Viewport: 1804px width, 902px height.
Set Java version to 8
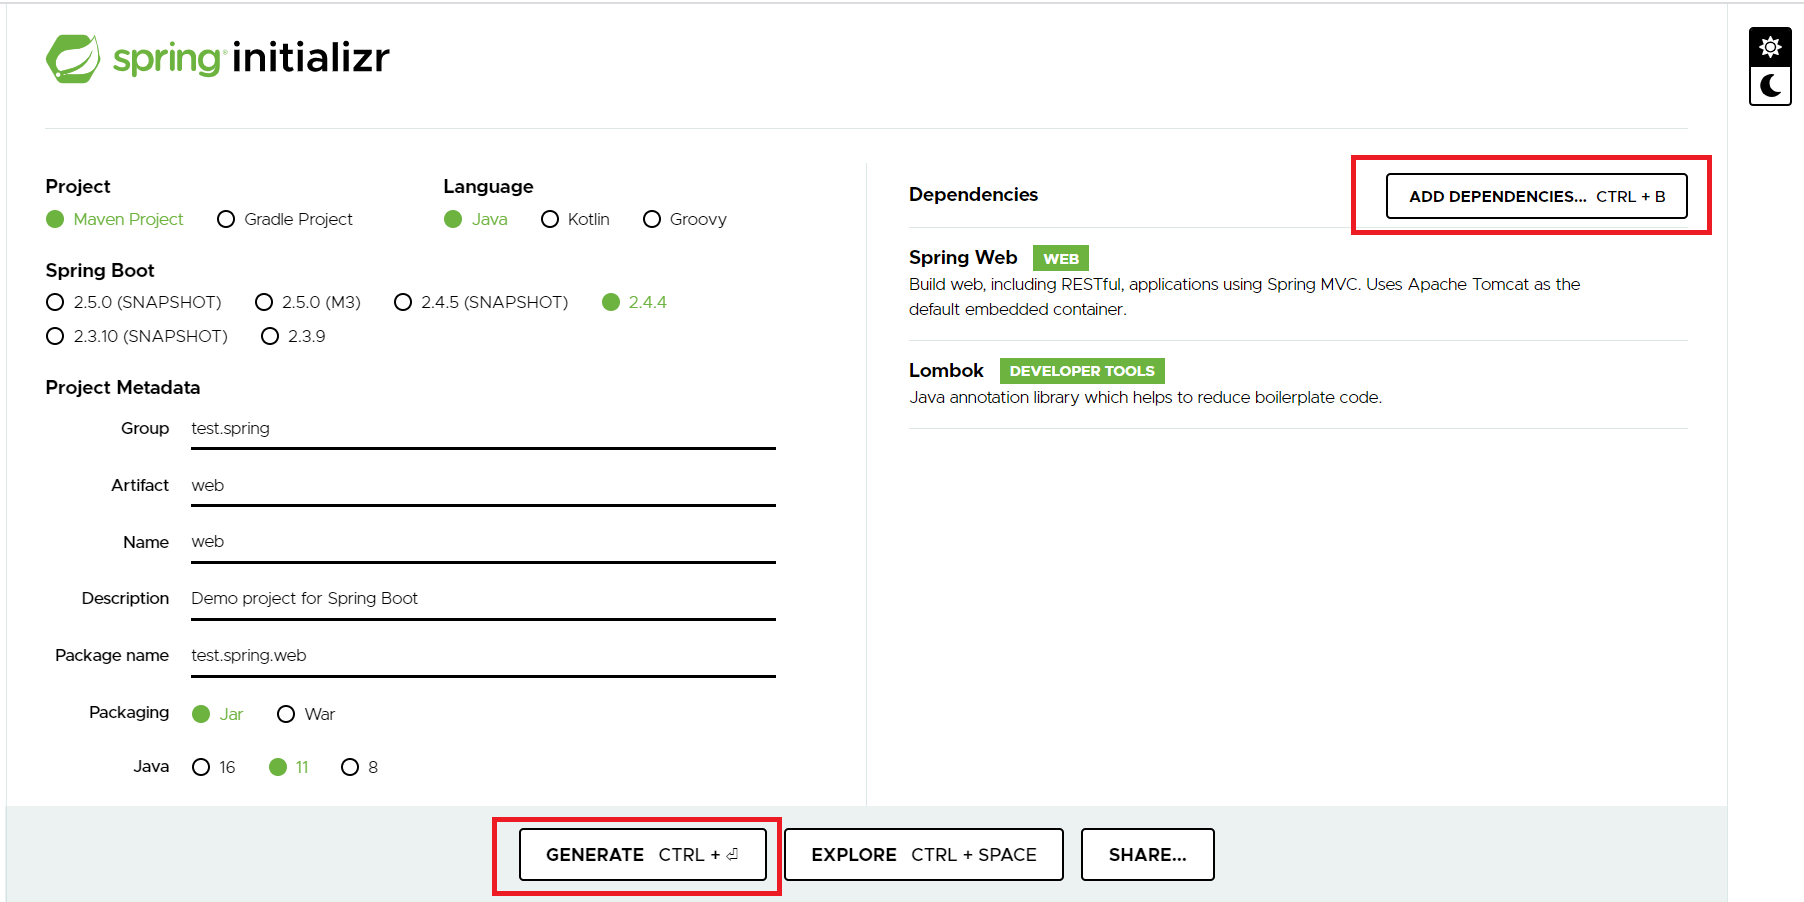coord(360,767)
